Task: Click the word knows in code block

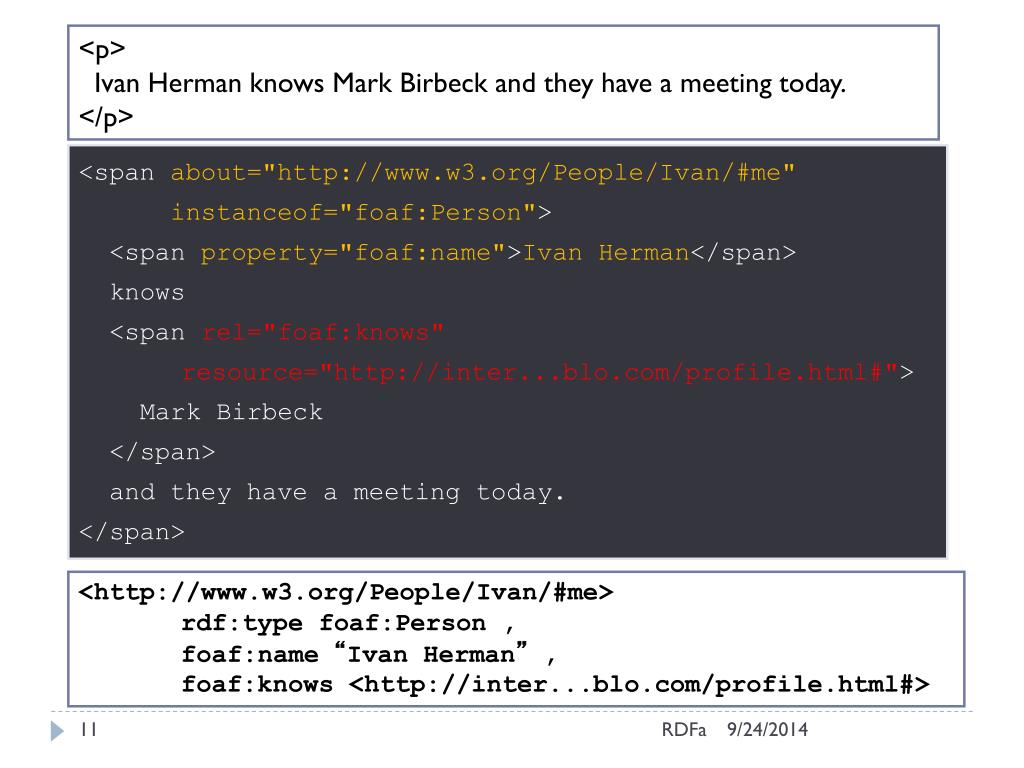Action: pos(147,293)
